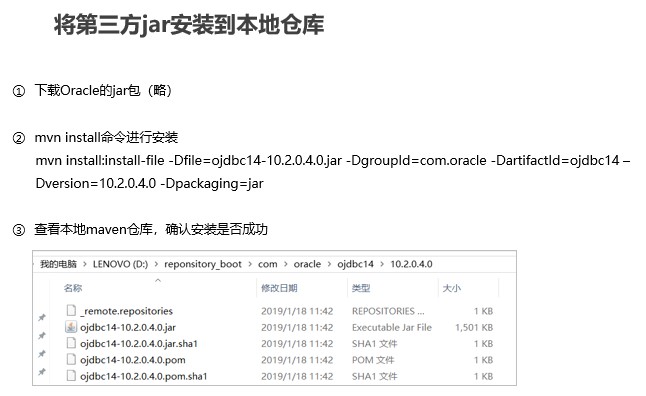Click the 1,501 KB size cell
Image resolution: width=646 pixels, height=396 pixels.
pyautogui.click(x=474, y=327)
